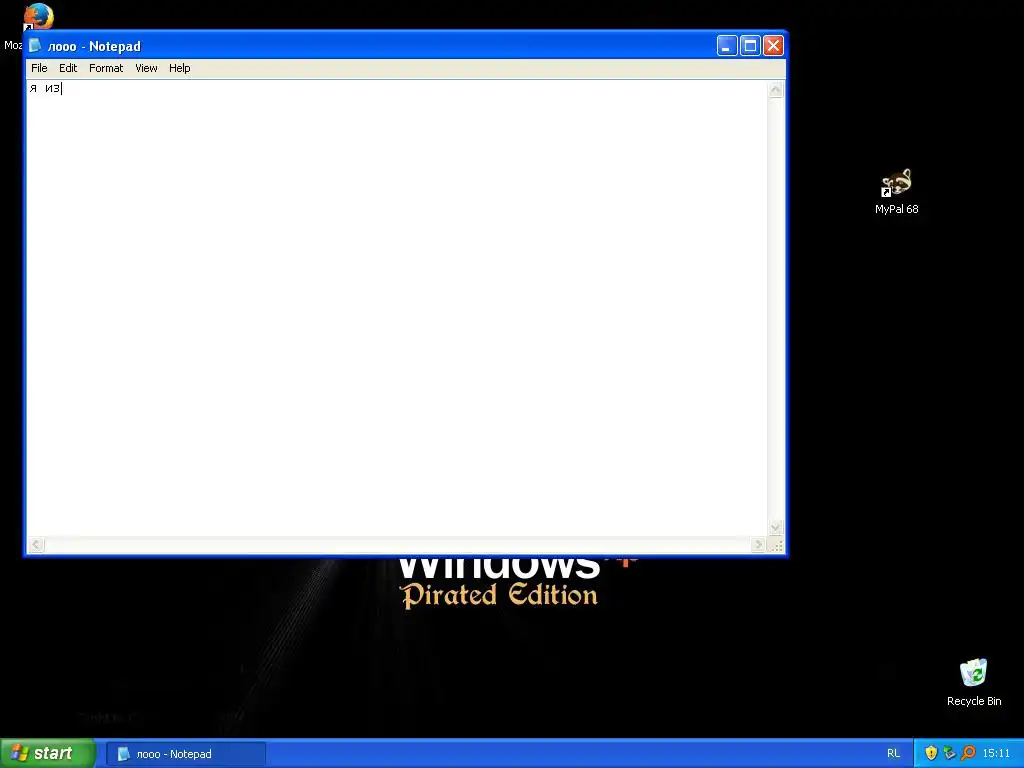Viewport: 1024px width, 768px height.
Task: Select the MyPal 68 desktop icon
Action: pos(897,191)
